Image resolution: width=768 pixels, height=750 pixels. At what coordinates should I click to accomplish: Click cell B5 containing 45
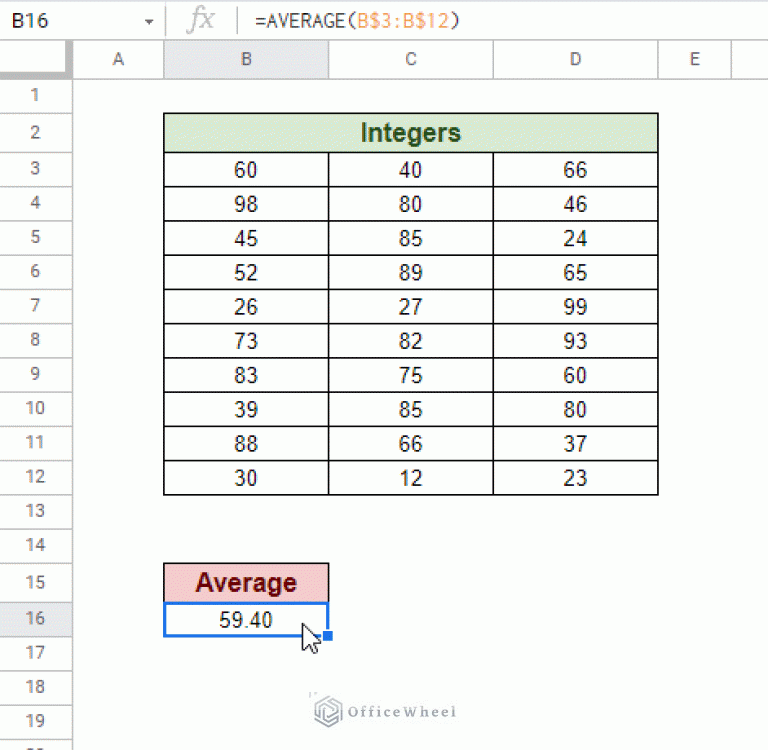pyautogui.click(x=246, y=238)
